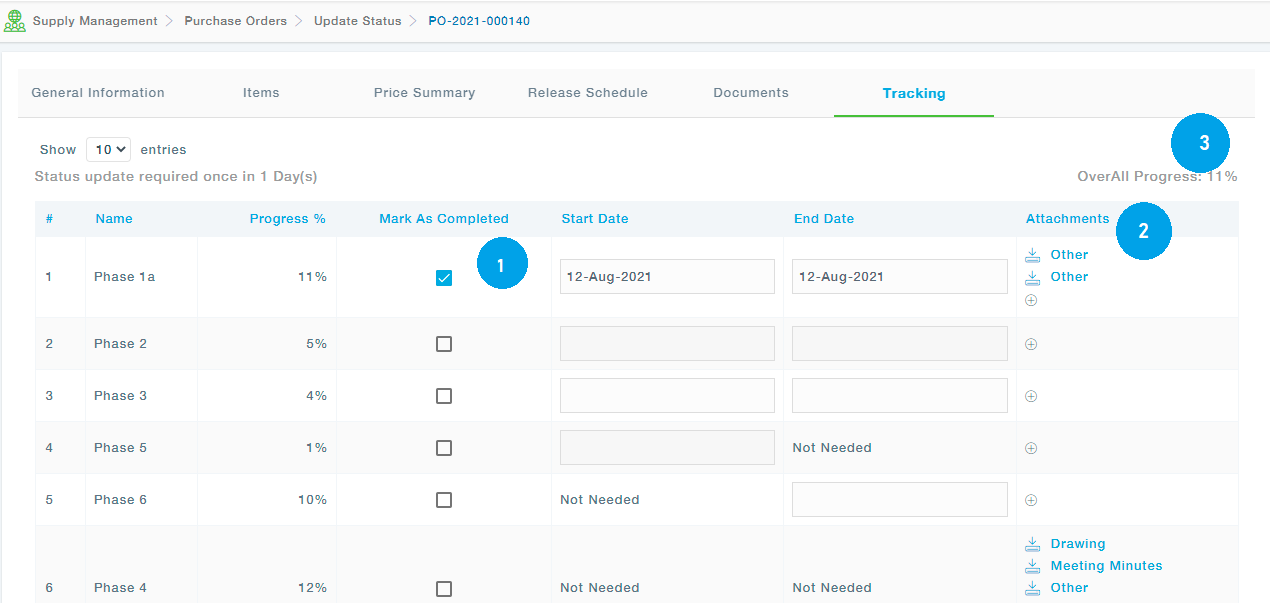The image size is (1270, 603).
Task: Download the Meeting Minutes attachment icon
Action: [x=1033, y=566]
